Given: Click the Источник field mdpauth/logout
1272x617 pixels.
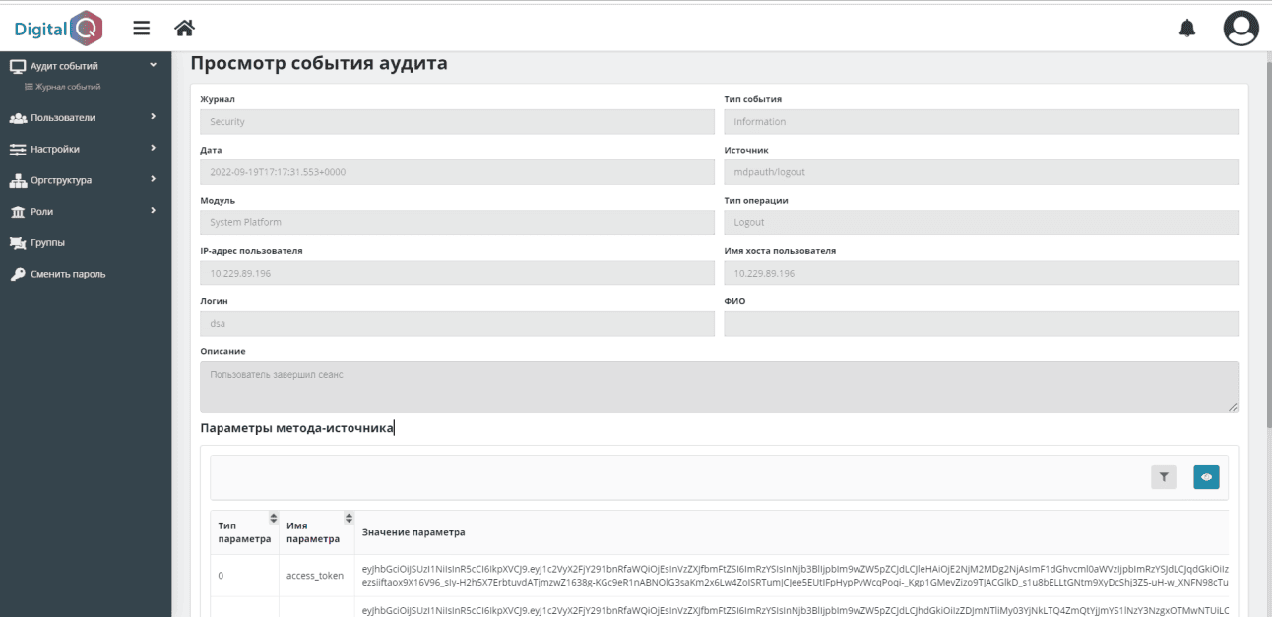Looking at the screenshot, I should (981, 172).
